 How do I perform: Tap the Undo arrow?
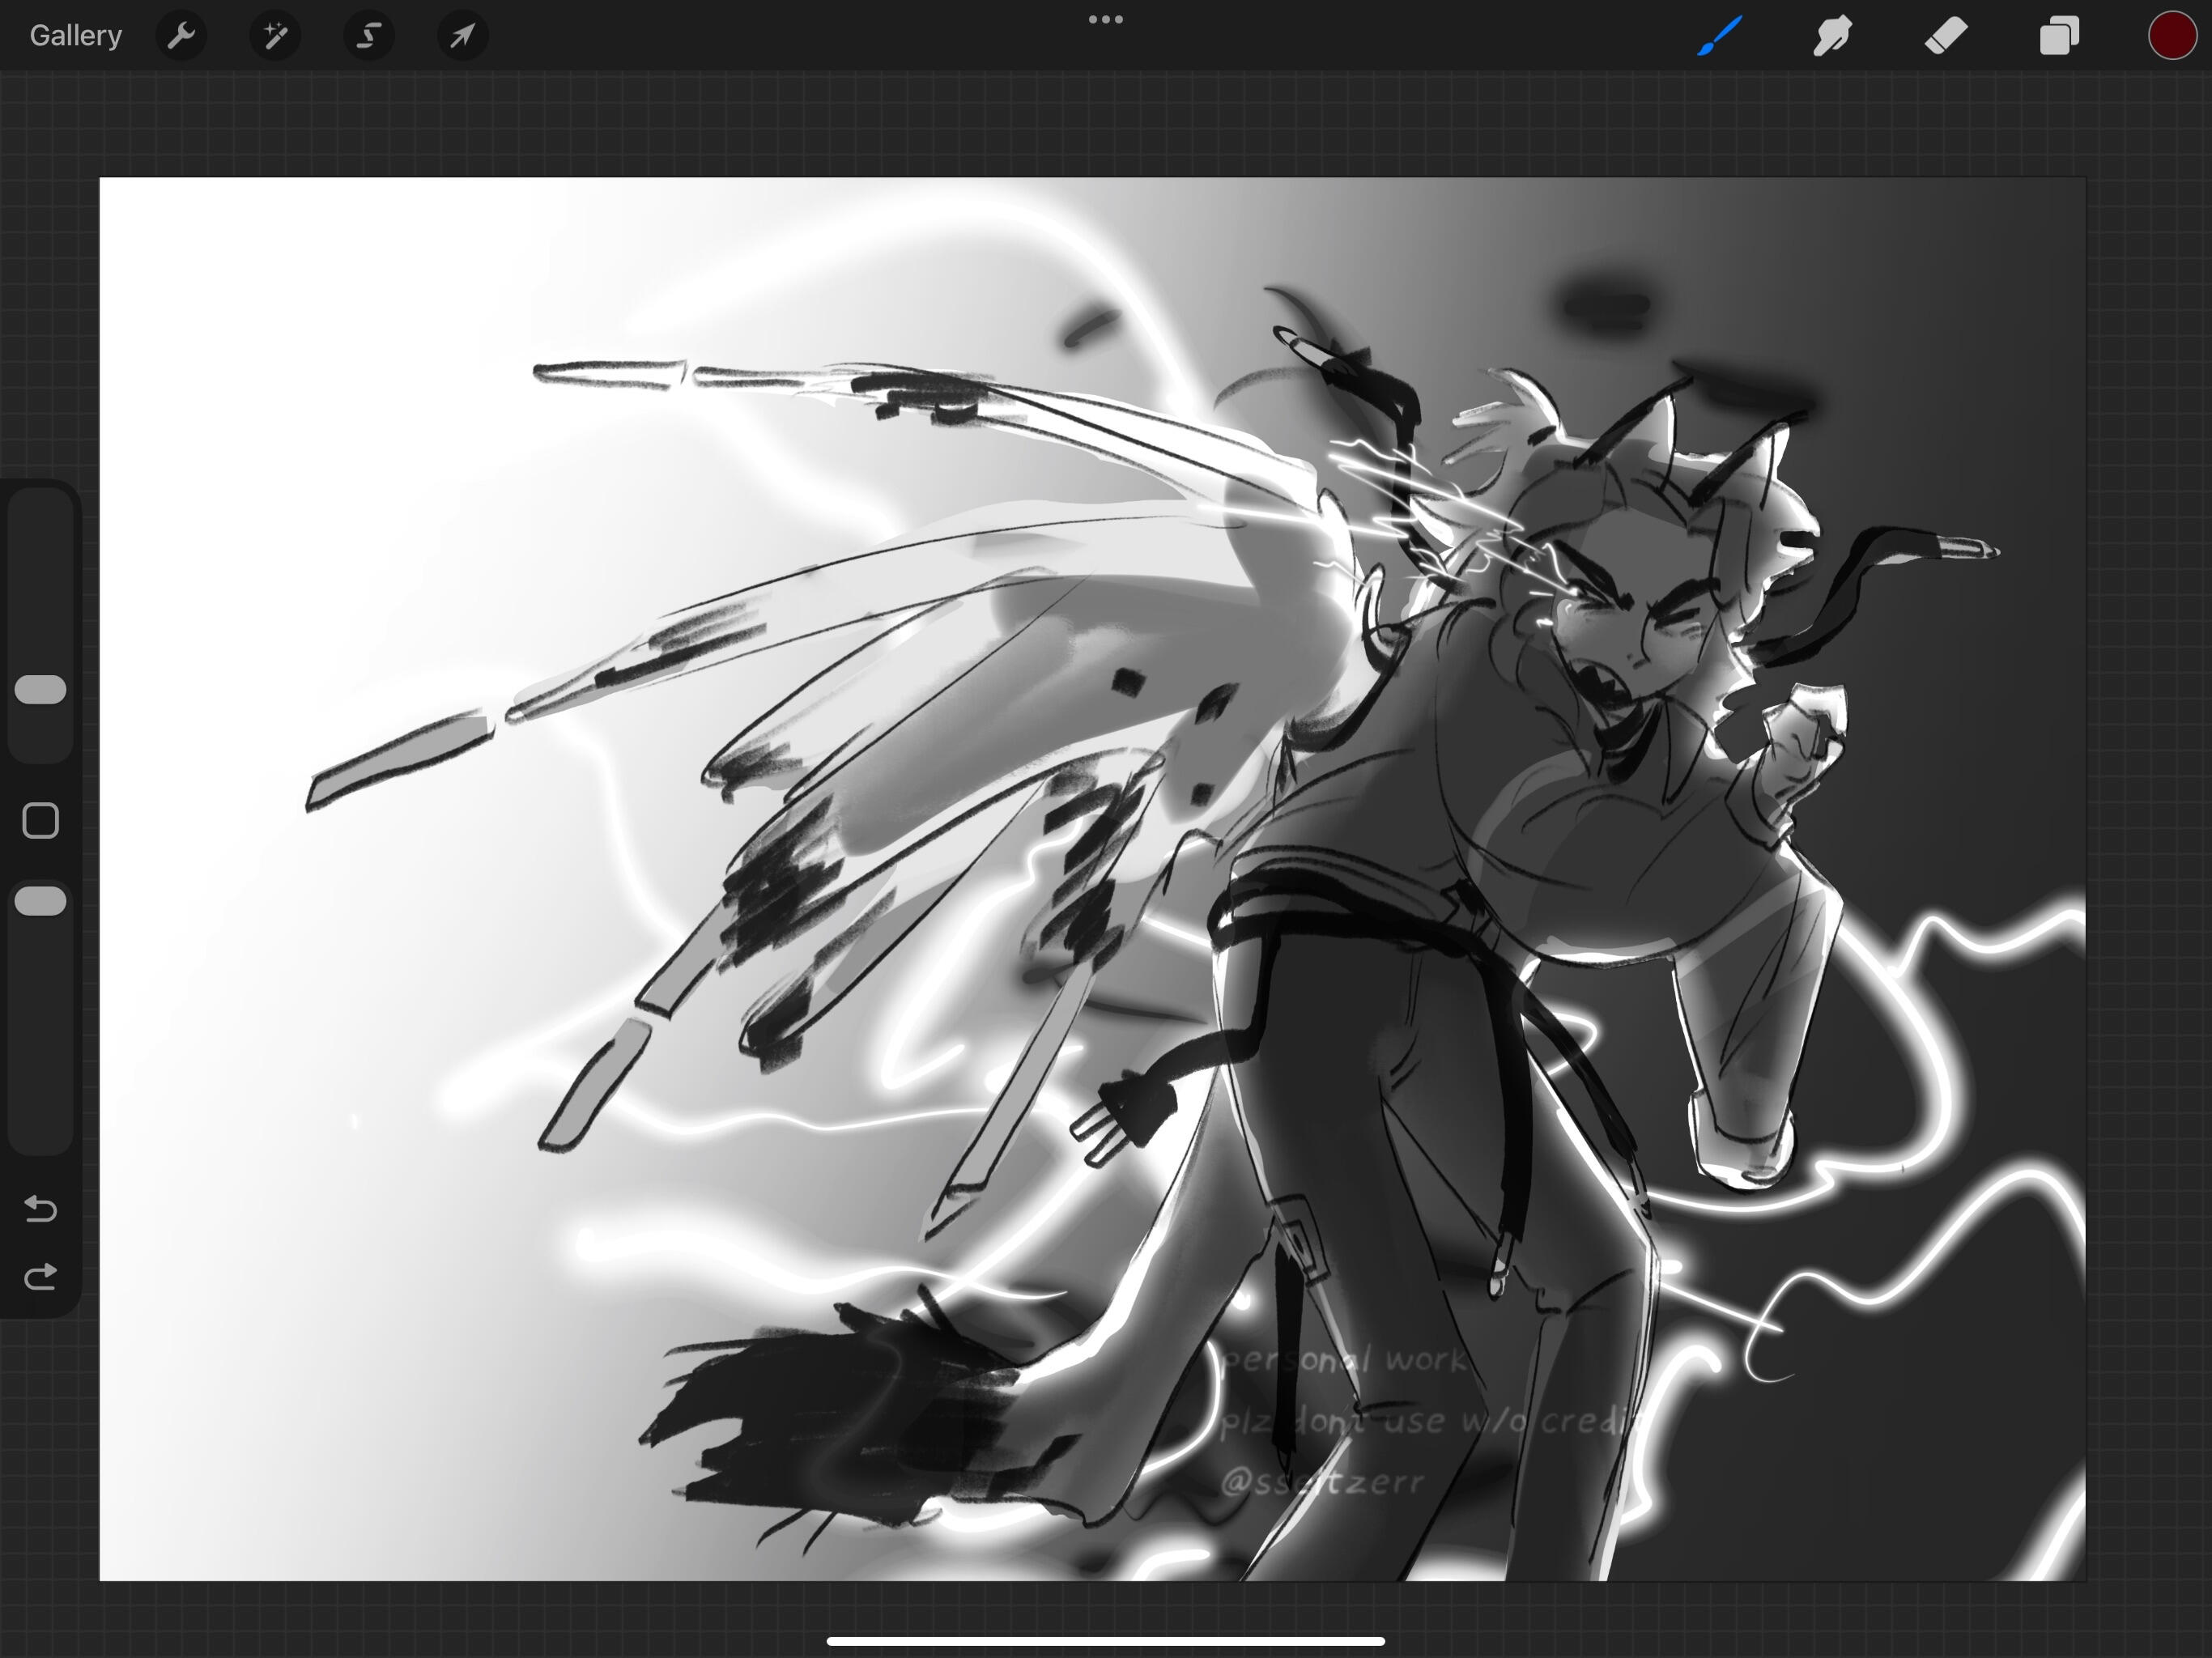[x=40, y=1209]
